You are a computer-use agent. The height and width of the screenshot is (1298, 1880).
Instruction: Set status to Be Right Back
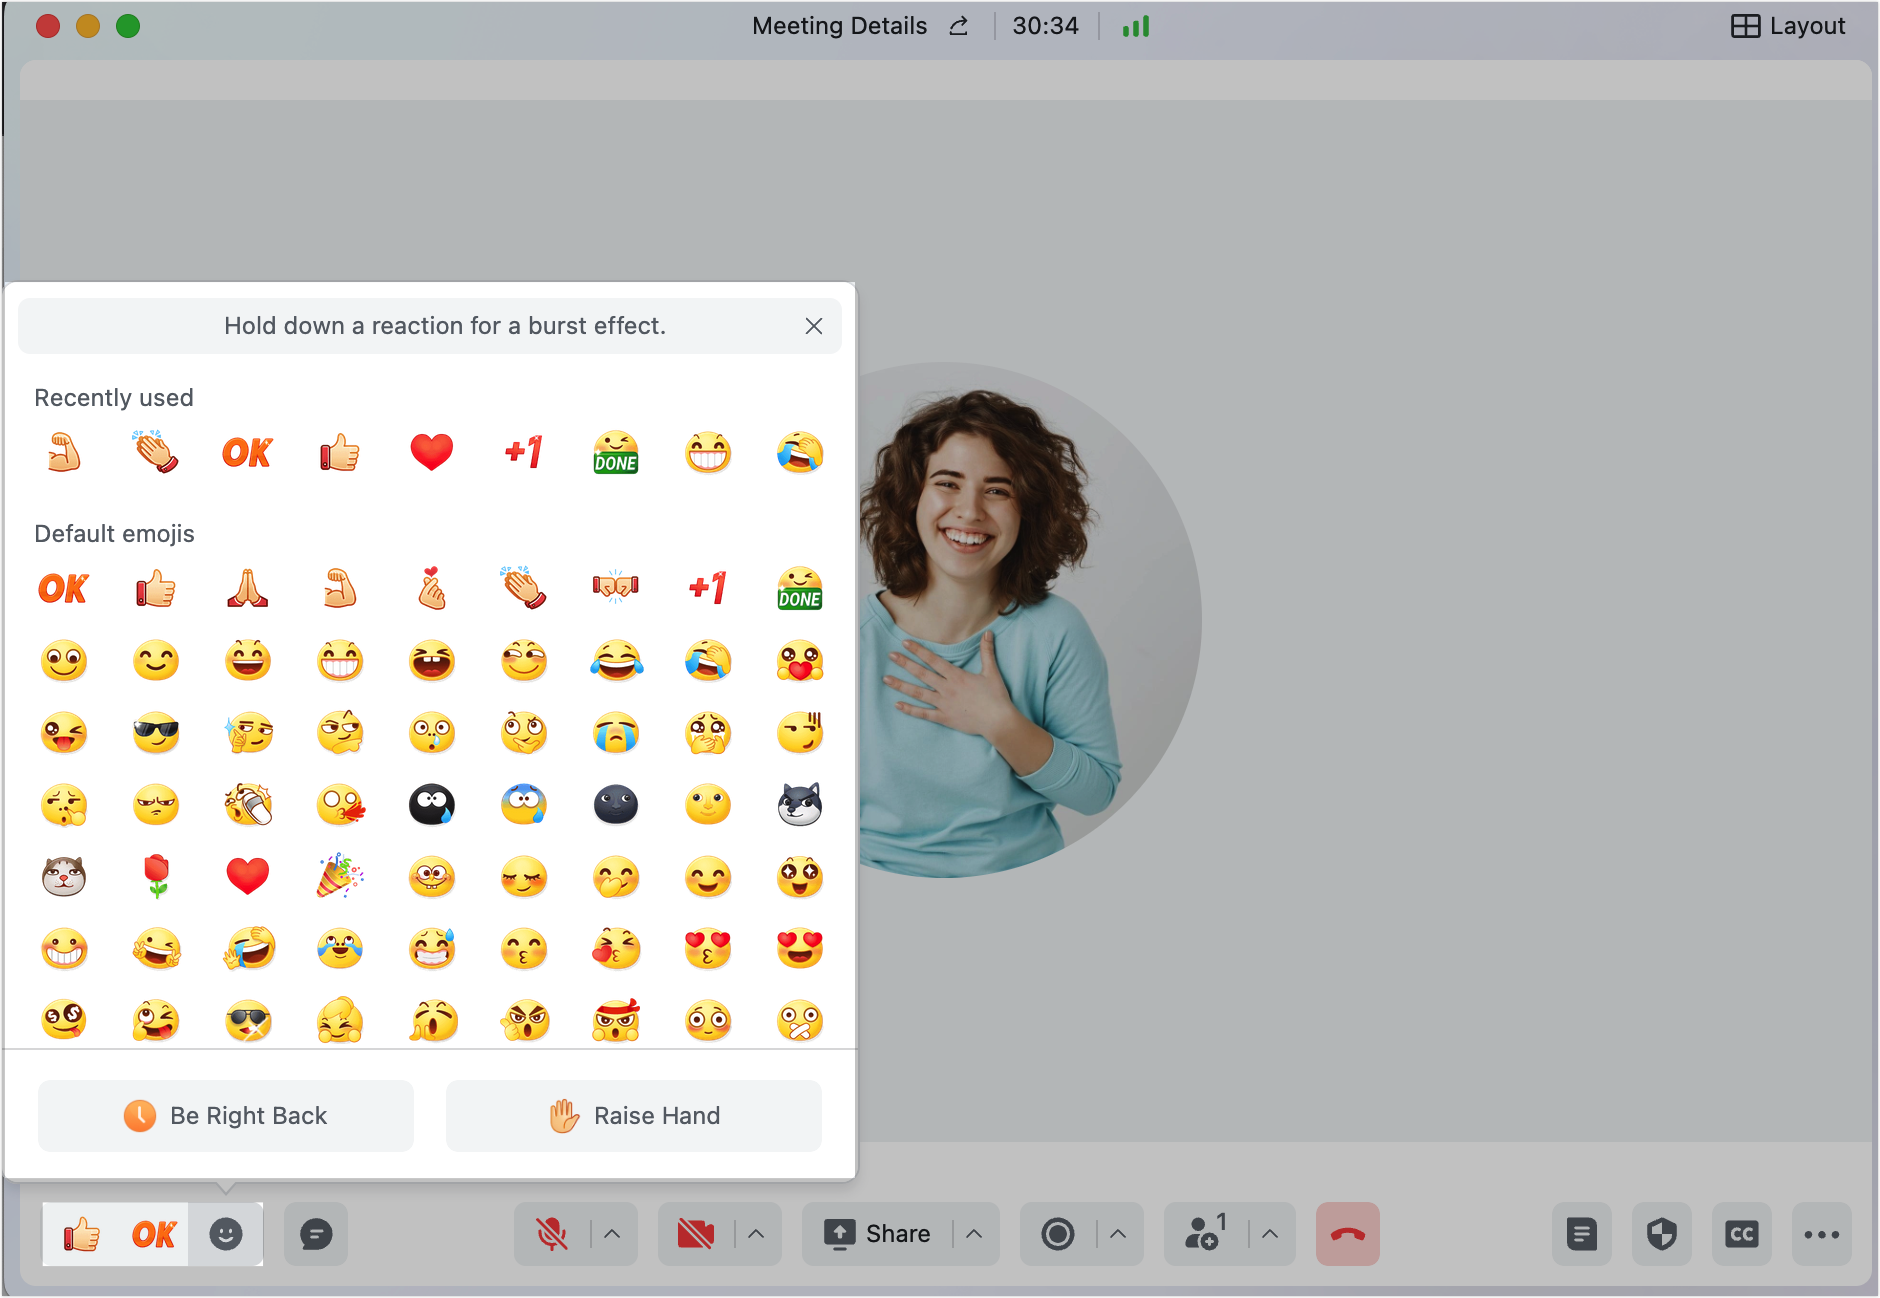point(226,1115)
